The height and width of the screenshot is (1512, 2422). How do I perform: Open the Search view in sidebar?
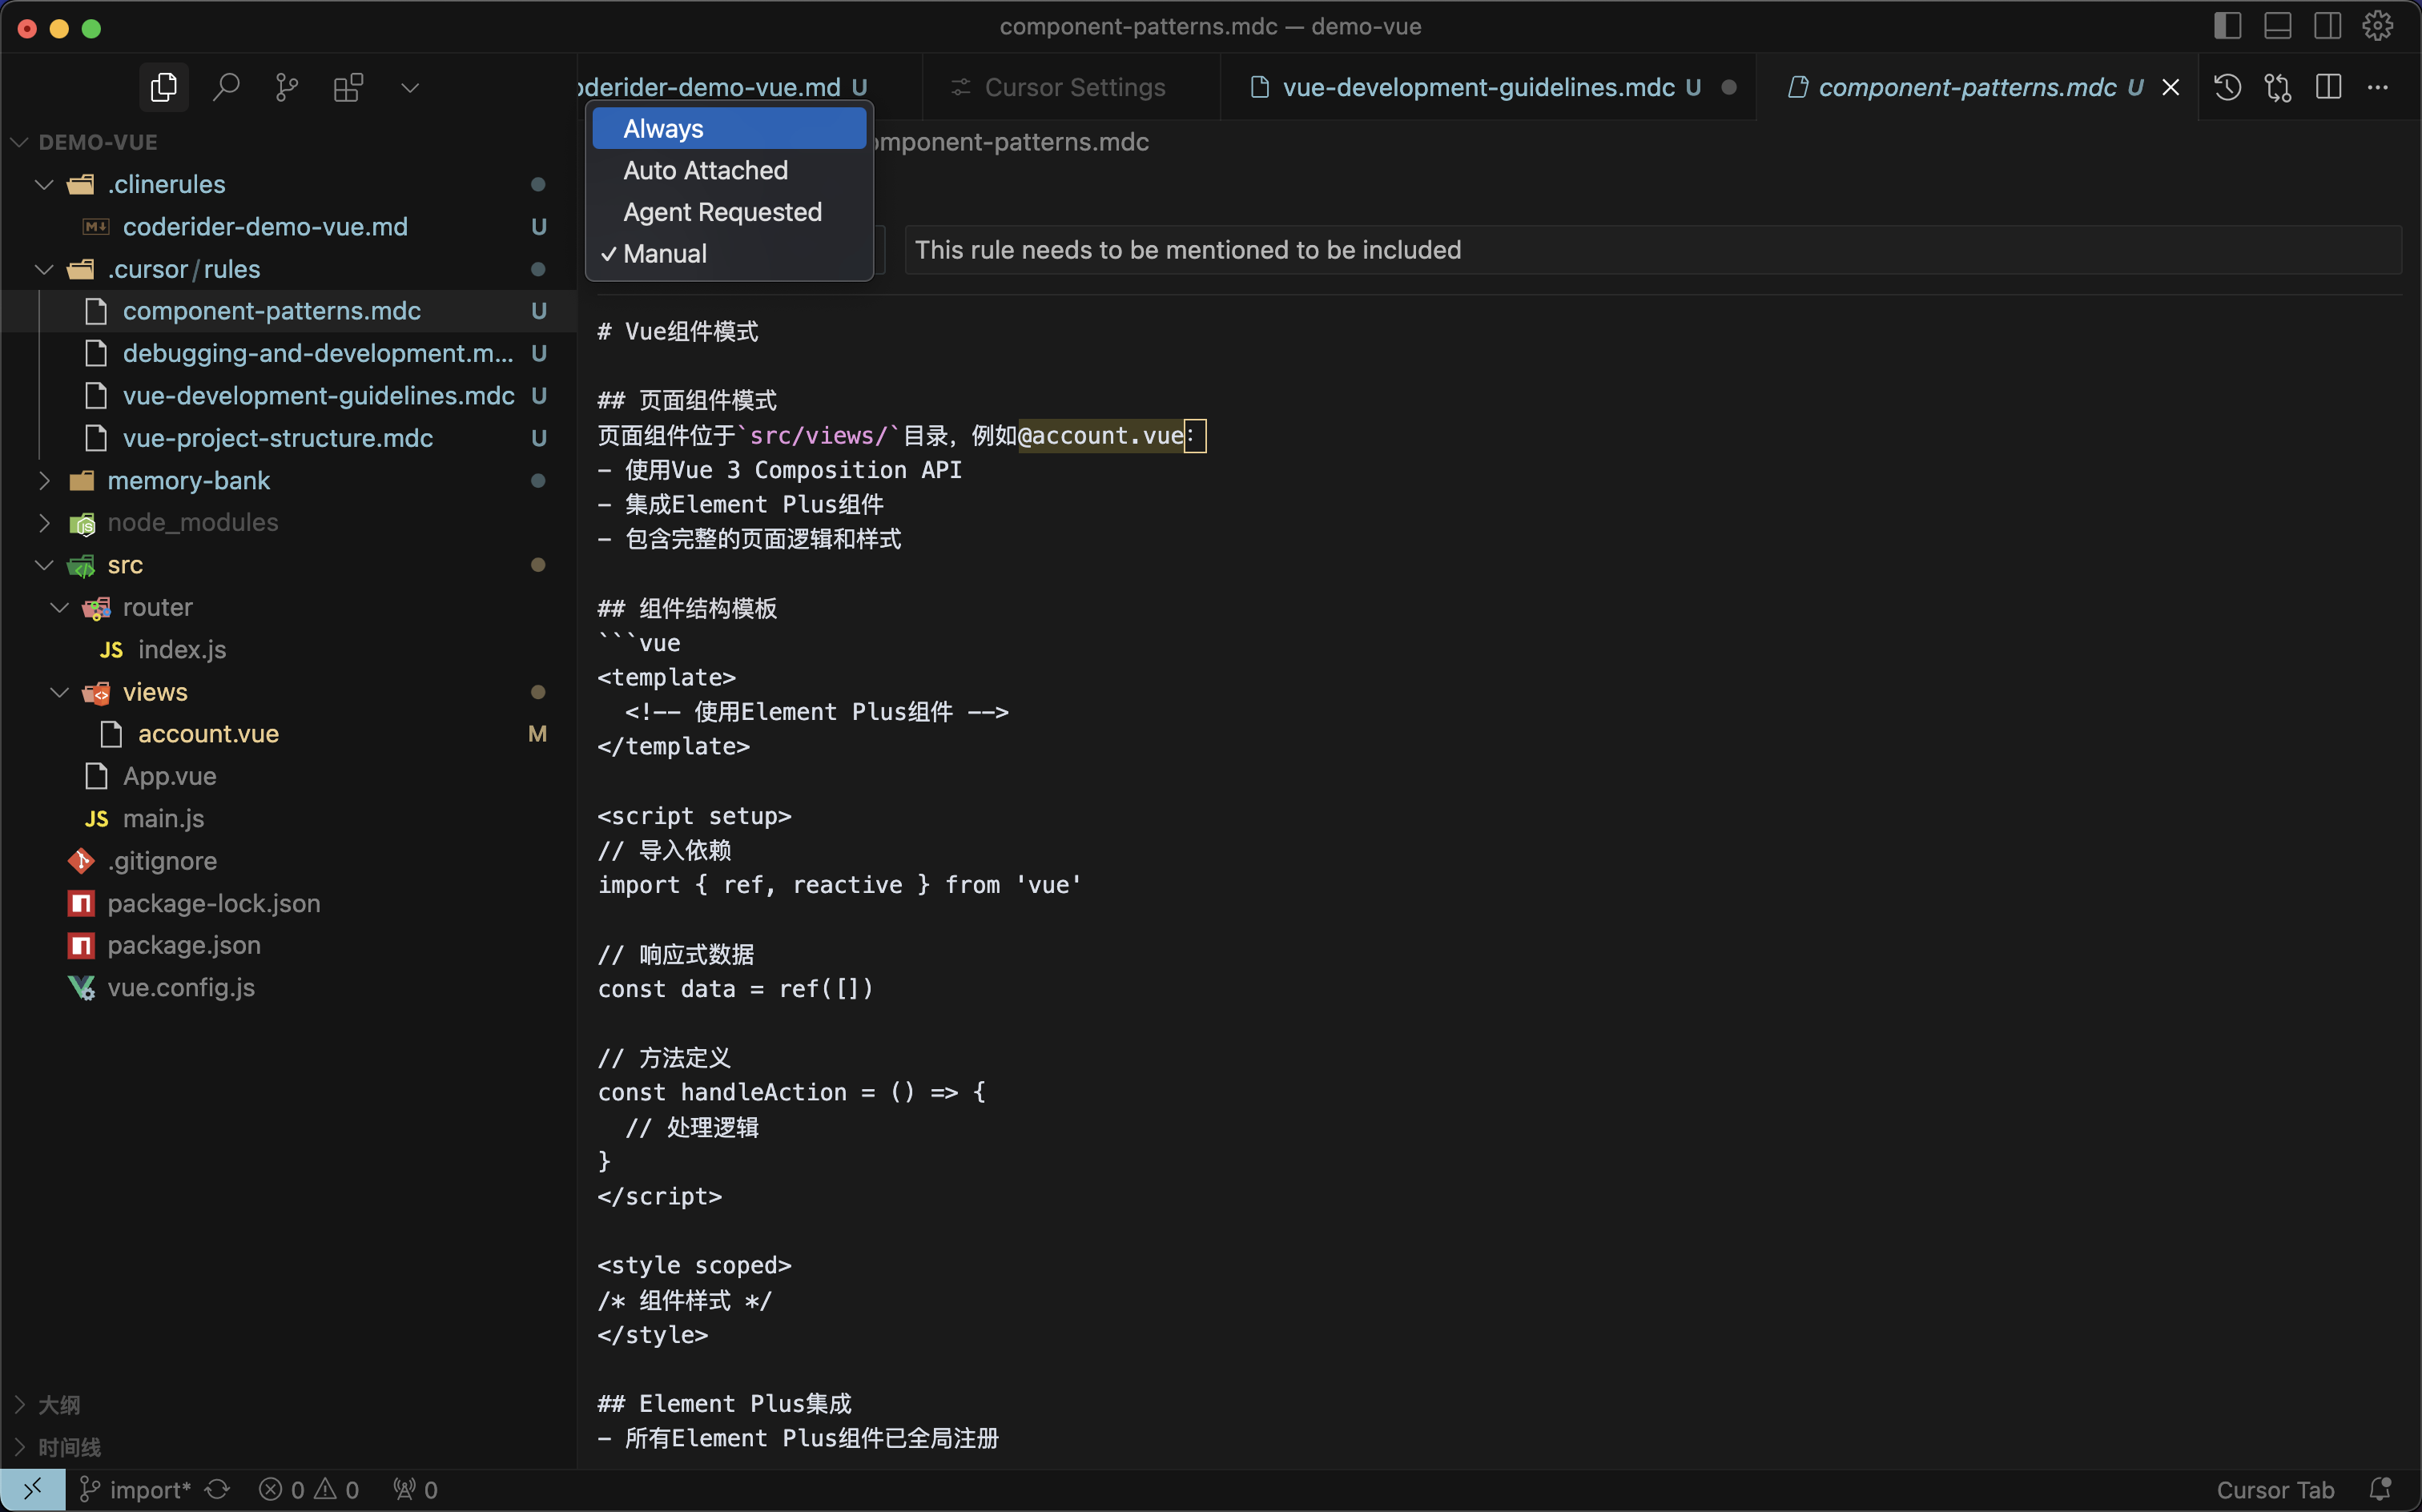pyautogui.click(x=227, y=87)
